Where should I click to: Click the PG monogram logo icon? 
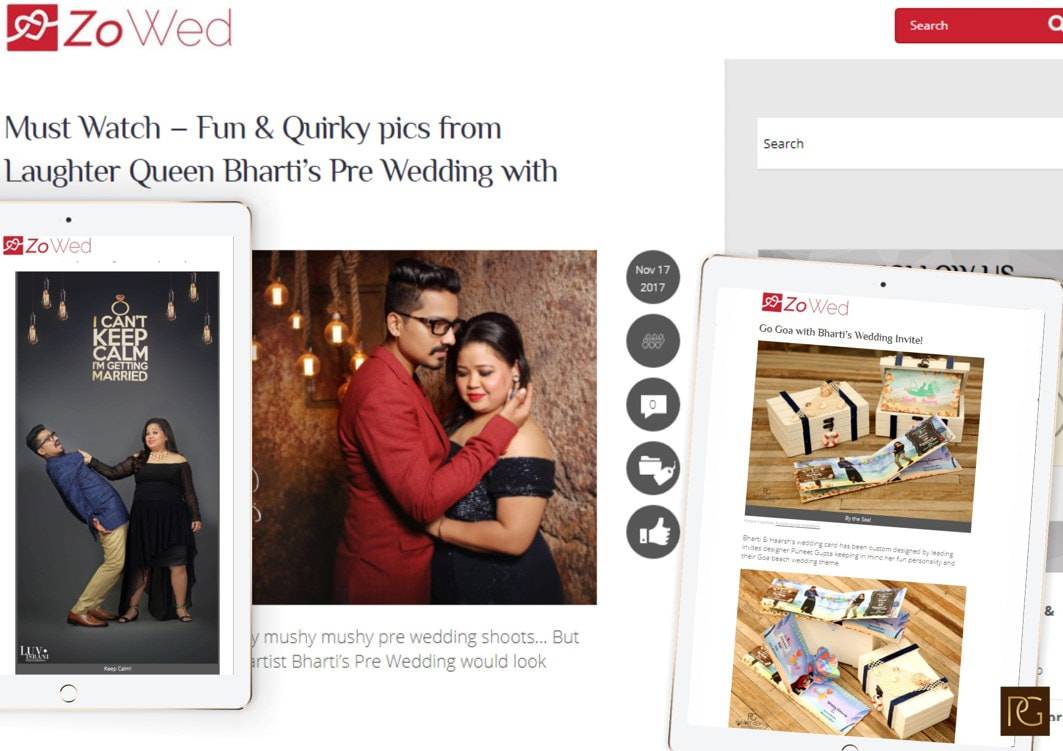1024,711
